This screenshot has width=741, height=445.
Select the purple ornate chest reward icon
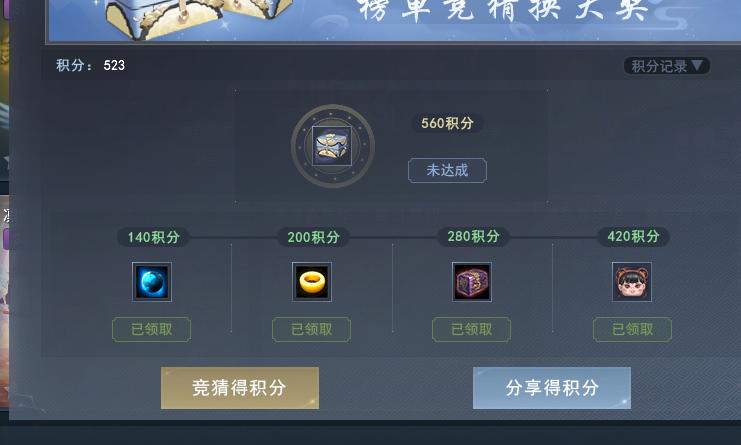472,282
